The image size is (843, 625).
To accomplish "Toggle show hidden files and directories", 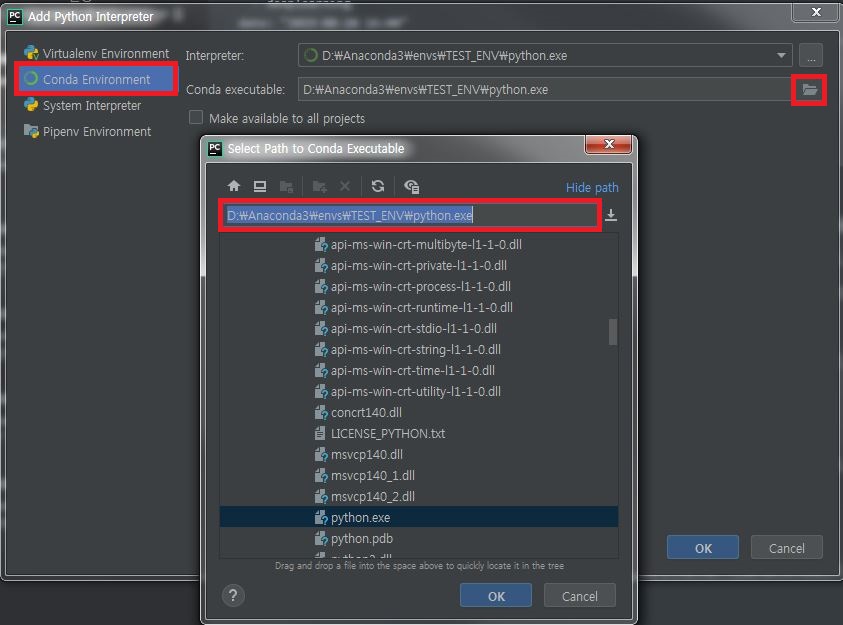I will point(412,186).
